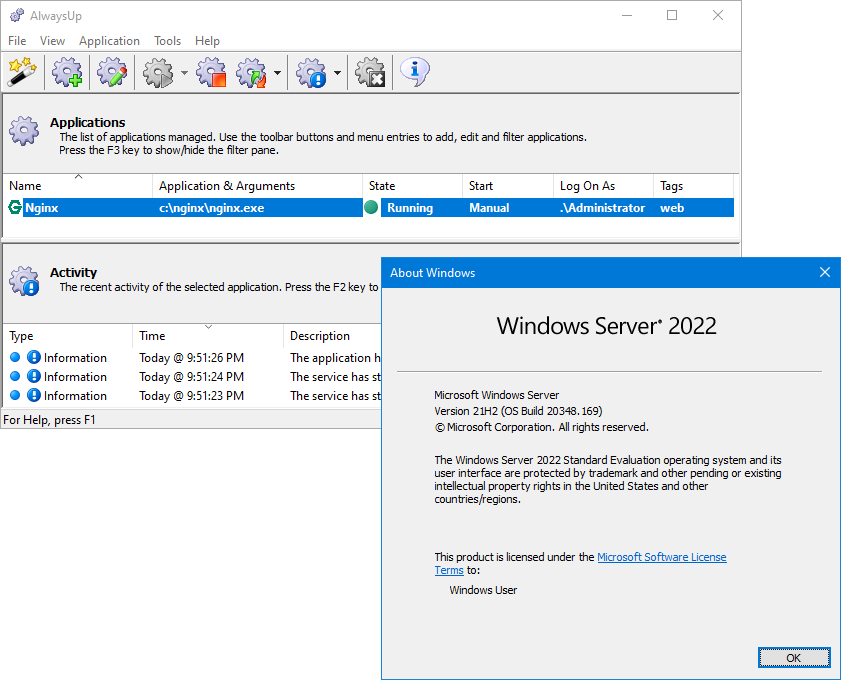Click the web tag cell
The width and height of the screenshot is (841, 680).
672,208
